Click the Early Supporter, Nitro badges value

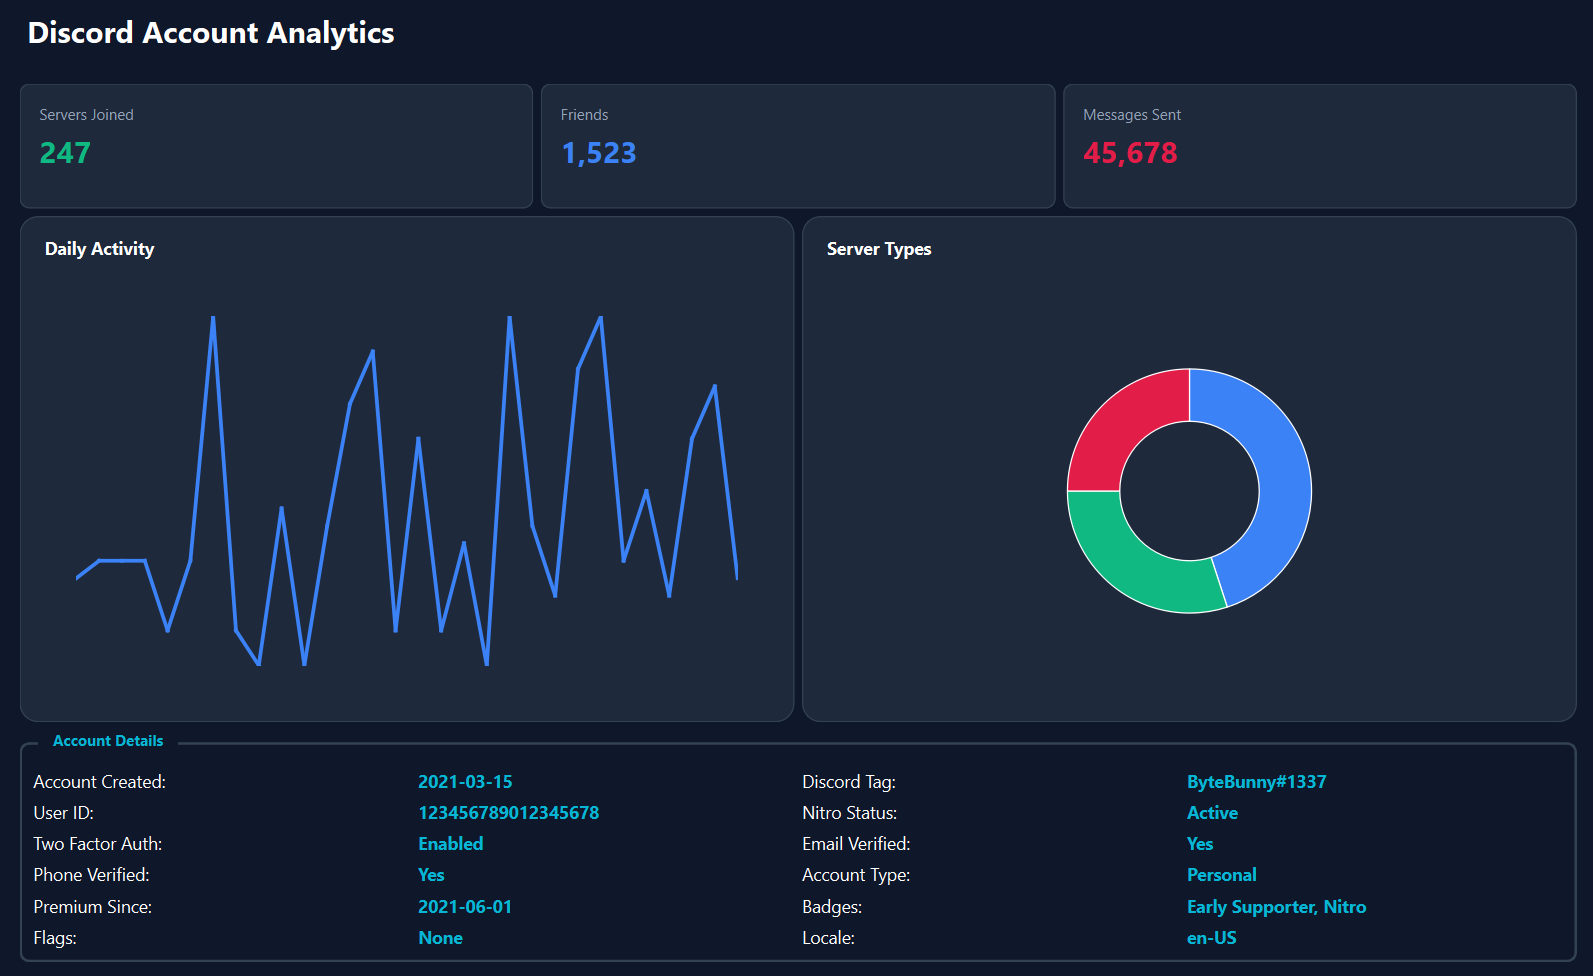(x=1276, y=907)
